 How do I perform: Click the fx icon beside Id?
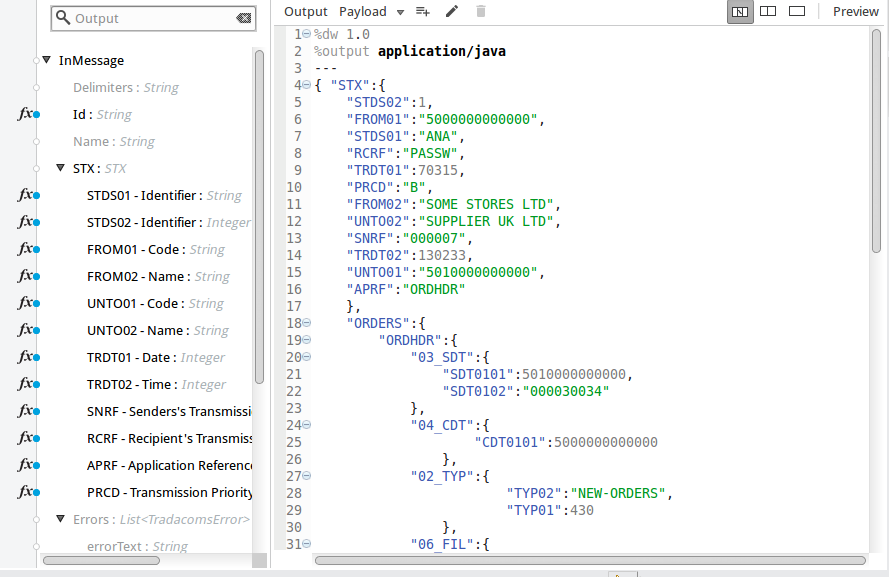pyautogui.click(x=27, y=115)
